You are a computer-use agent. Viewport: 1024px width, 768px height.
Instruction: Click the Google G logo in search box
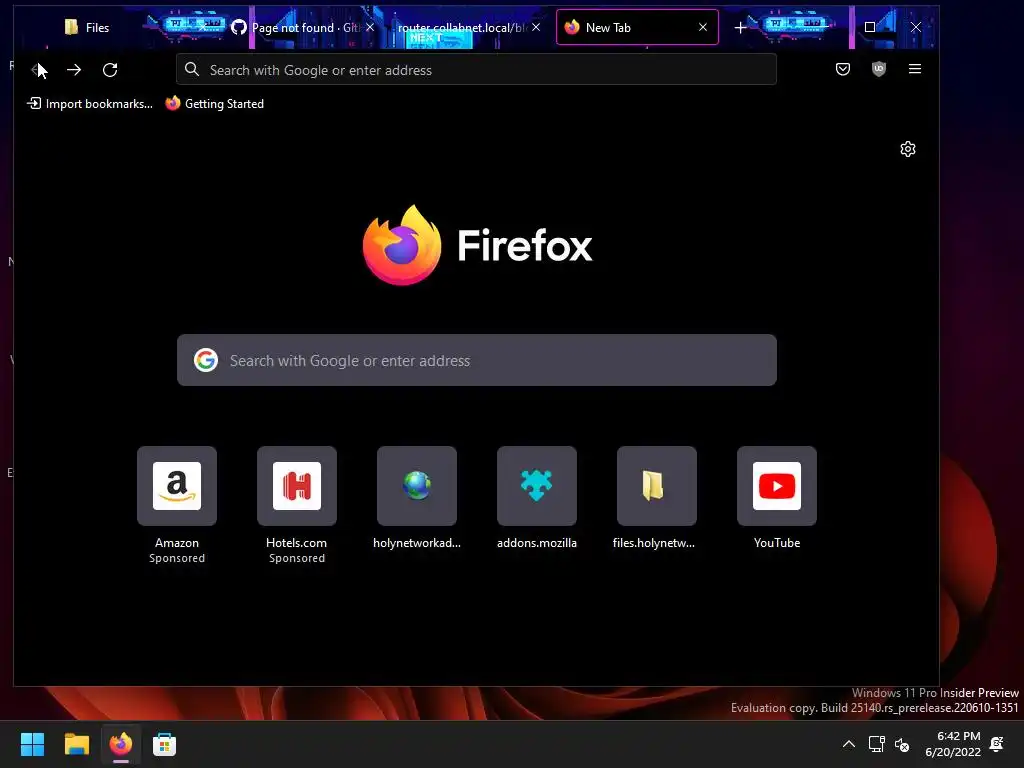pyautogui.click(x=206, y=360)
